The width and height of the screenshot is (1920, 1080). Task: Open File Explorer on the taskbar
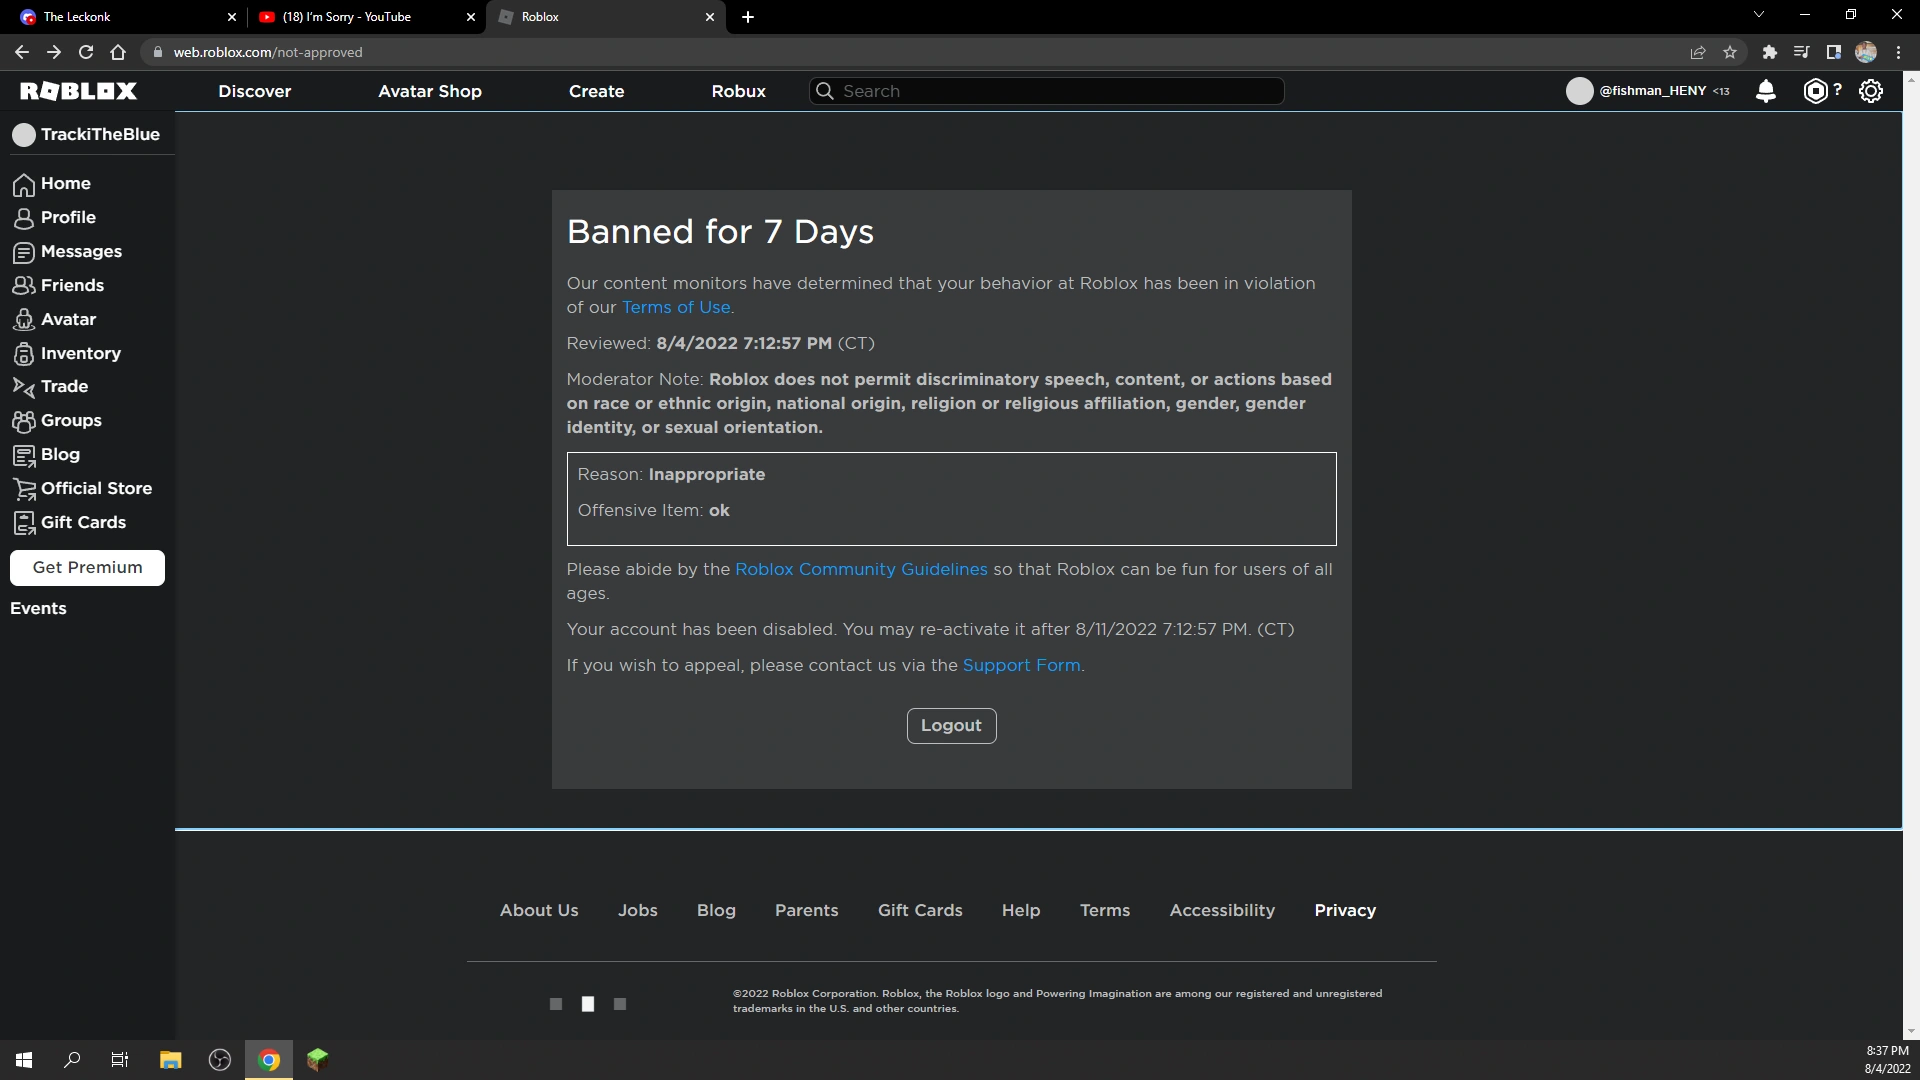(x=170, y=1060)
